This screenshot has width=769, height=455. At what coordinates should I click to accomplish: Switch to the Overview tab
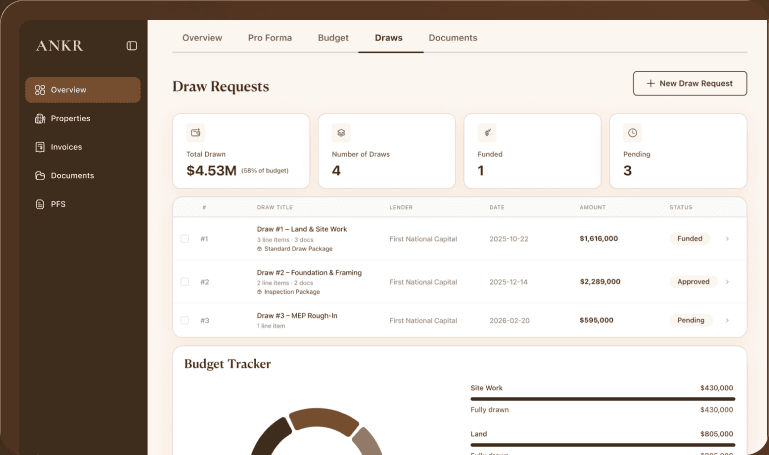coord(202,38)
